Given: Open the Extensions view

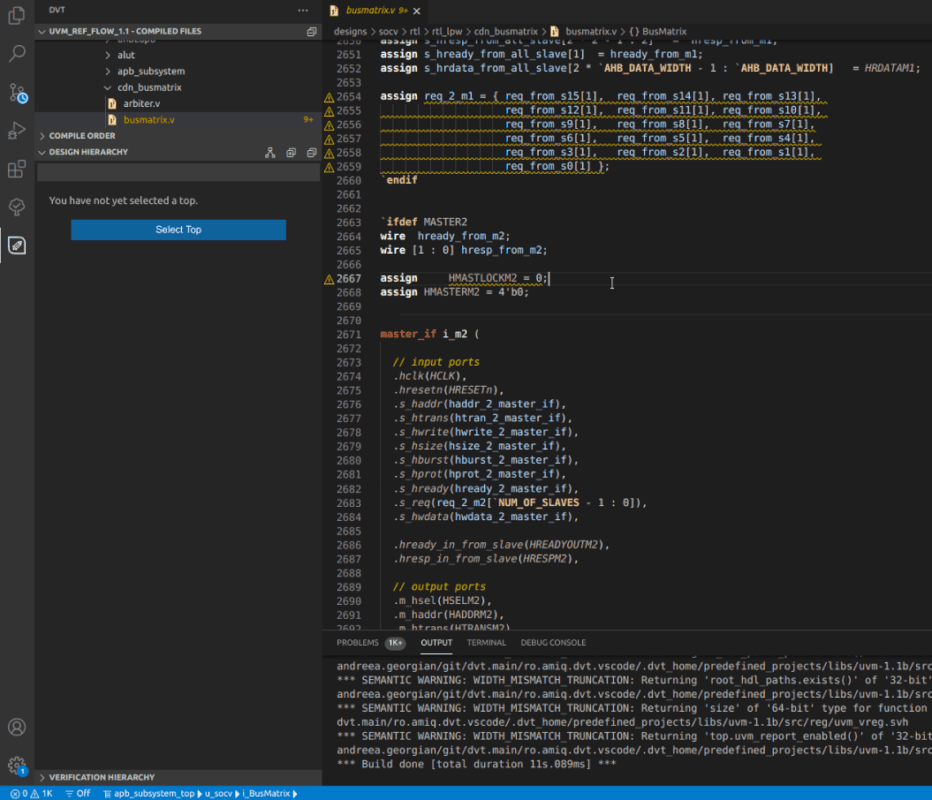Looking at the screenshot, I should pyautogui.click(x=15, y=169).
